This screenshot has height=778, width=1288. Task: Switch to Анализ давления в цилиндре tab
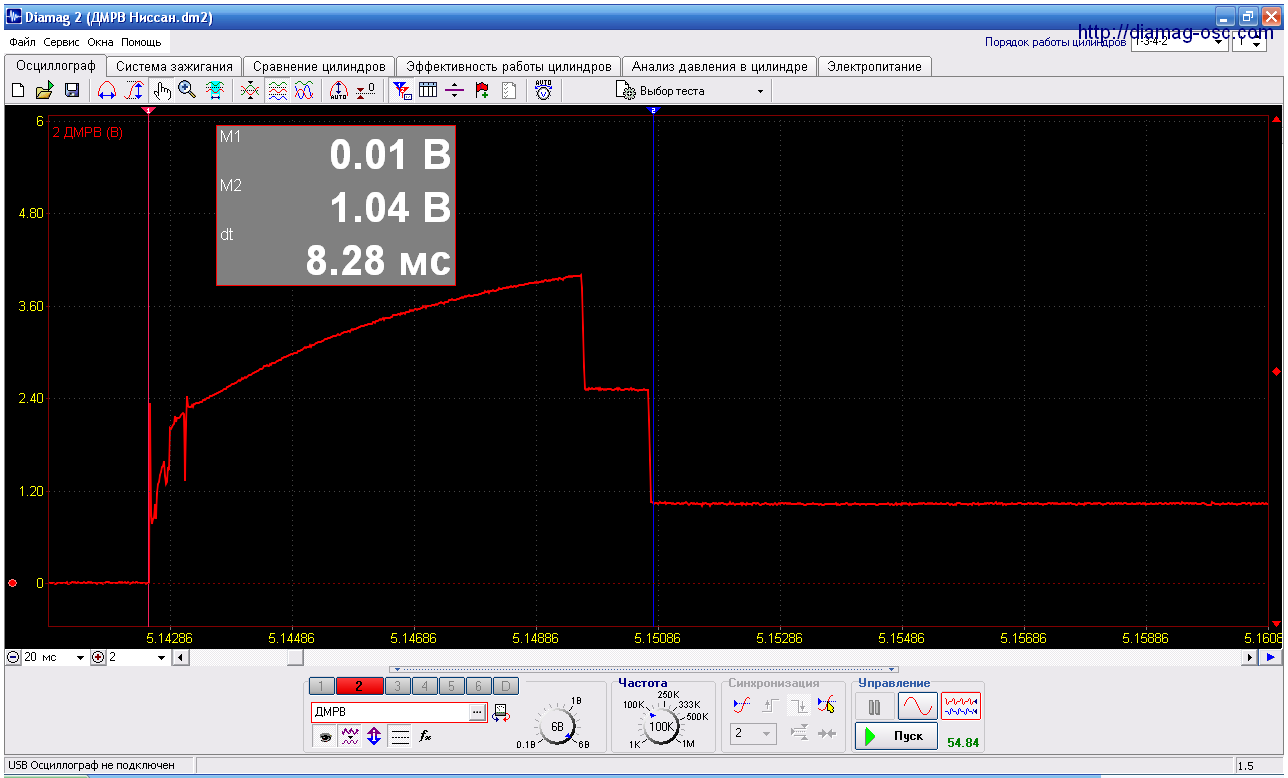[719, 66]
